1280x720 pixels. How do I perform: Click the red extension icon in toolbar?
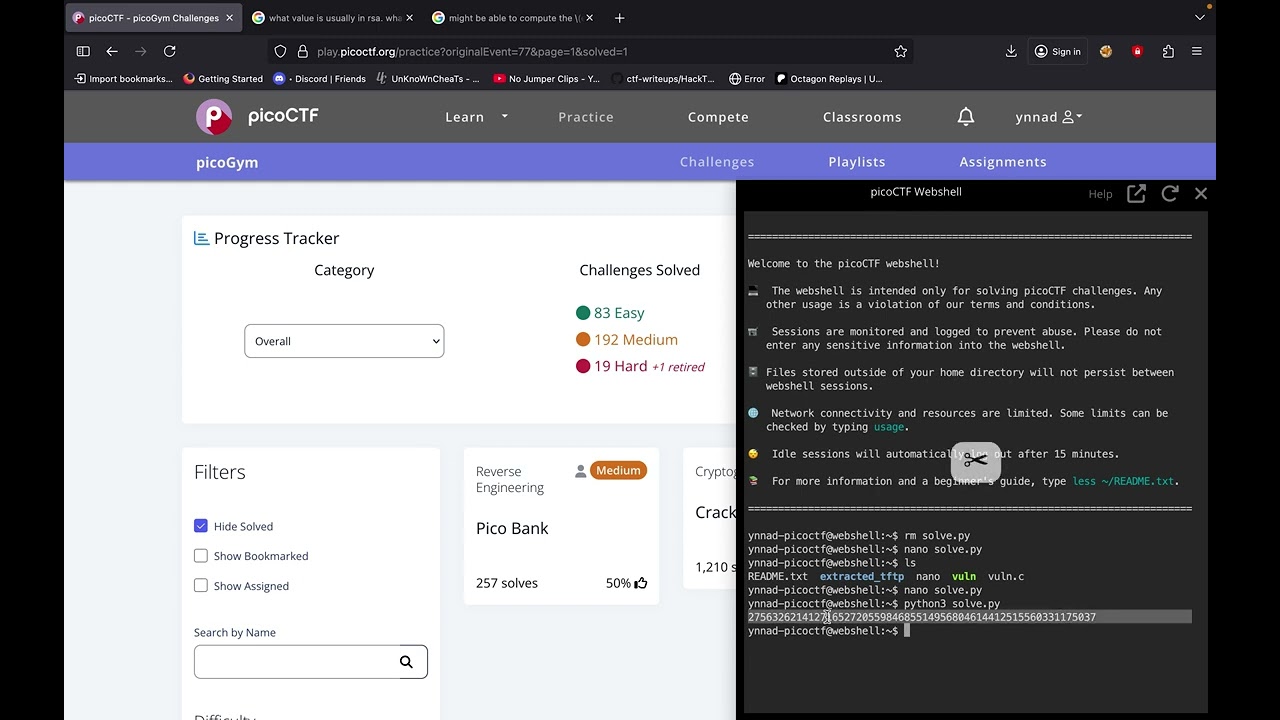(x=1137, y=51)
